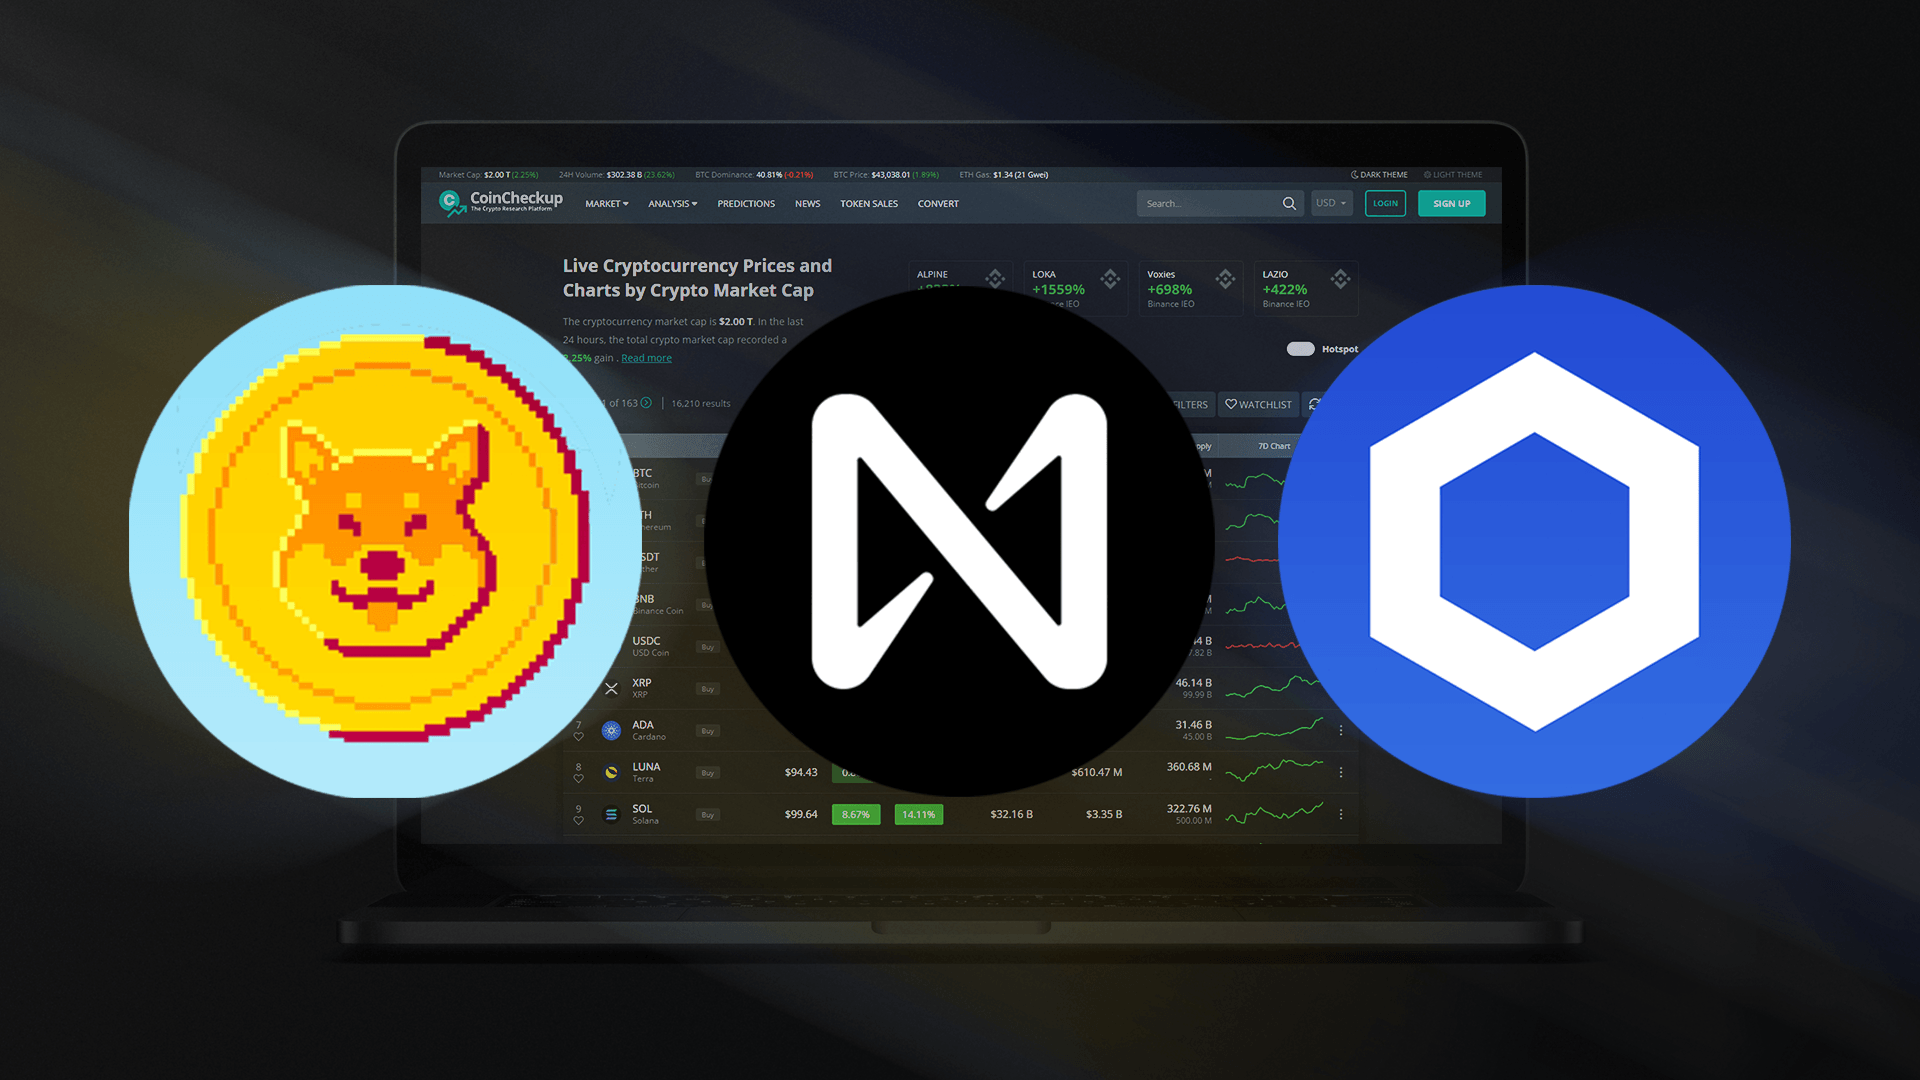Open the Predictions menu item
This screenshot has width=1920, height=1080.
[x=746, y=204]
